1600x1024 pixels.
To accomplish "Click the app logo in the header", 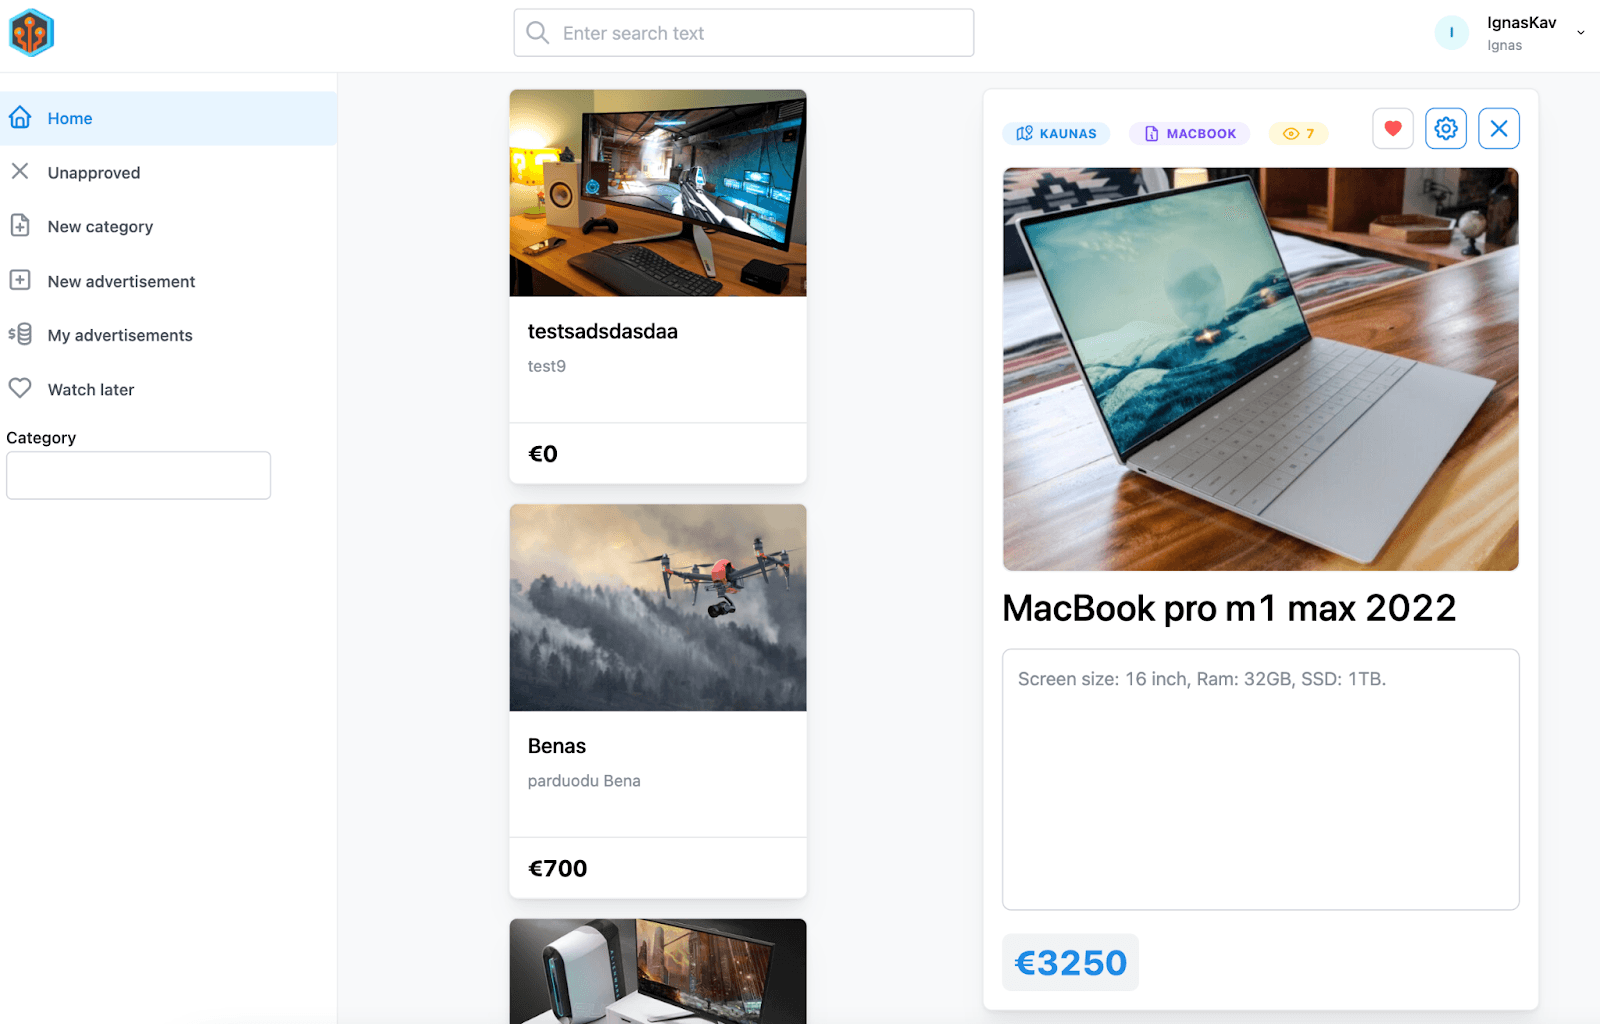I will (31, 33).
